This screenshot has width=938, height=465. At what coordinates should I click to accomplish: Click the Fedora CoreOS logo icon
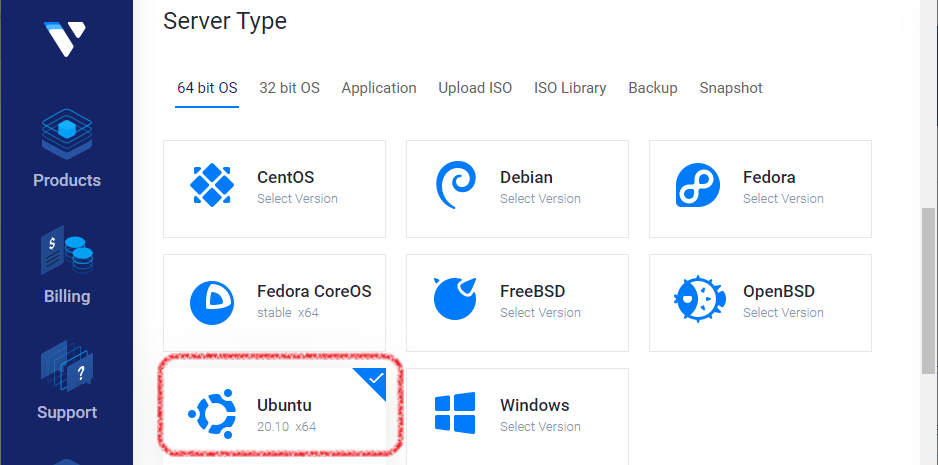(x=212, y=303)
